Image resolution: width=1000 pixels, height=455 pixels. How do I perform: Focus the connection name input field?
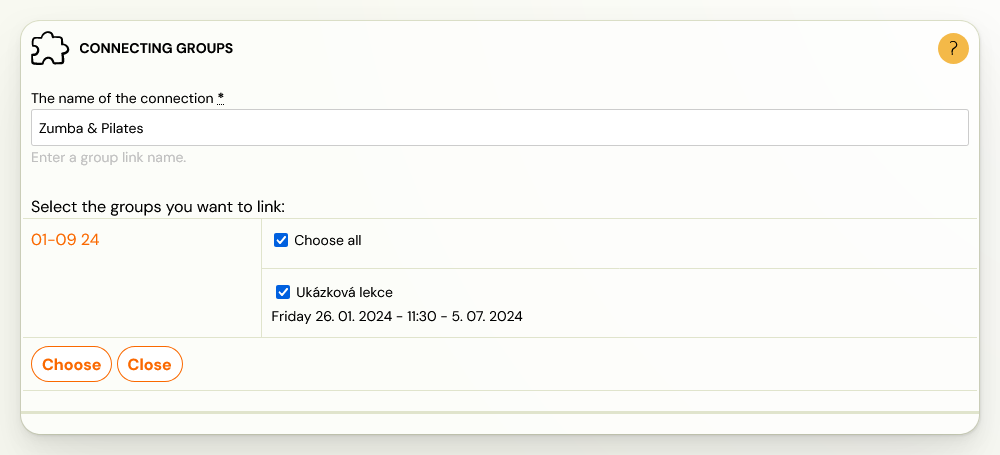(500, 128)
